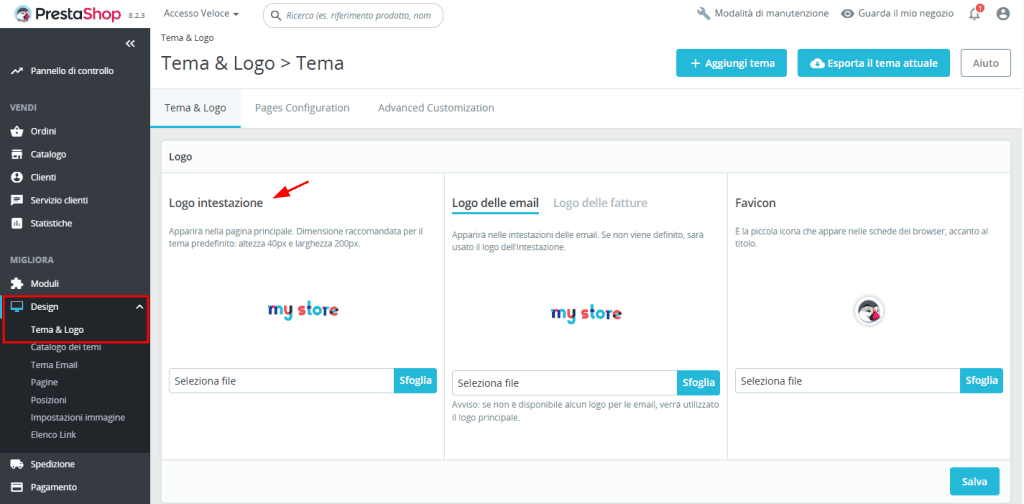Click Esporta il tema attuale button
The width and height of the screenshot is (1024, 504).
(874, 63)
